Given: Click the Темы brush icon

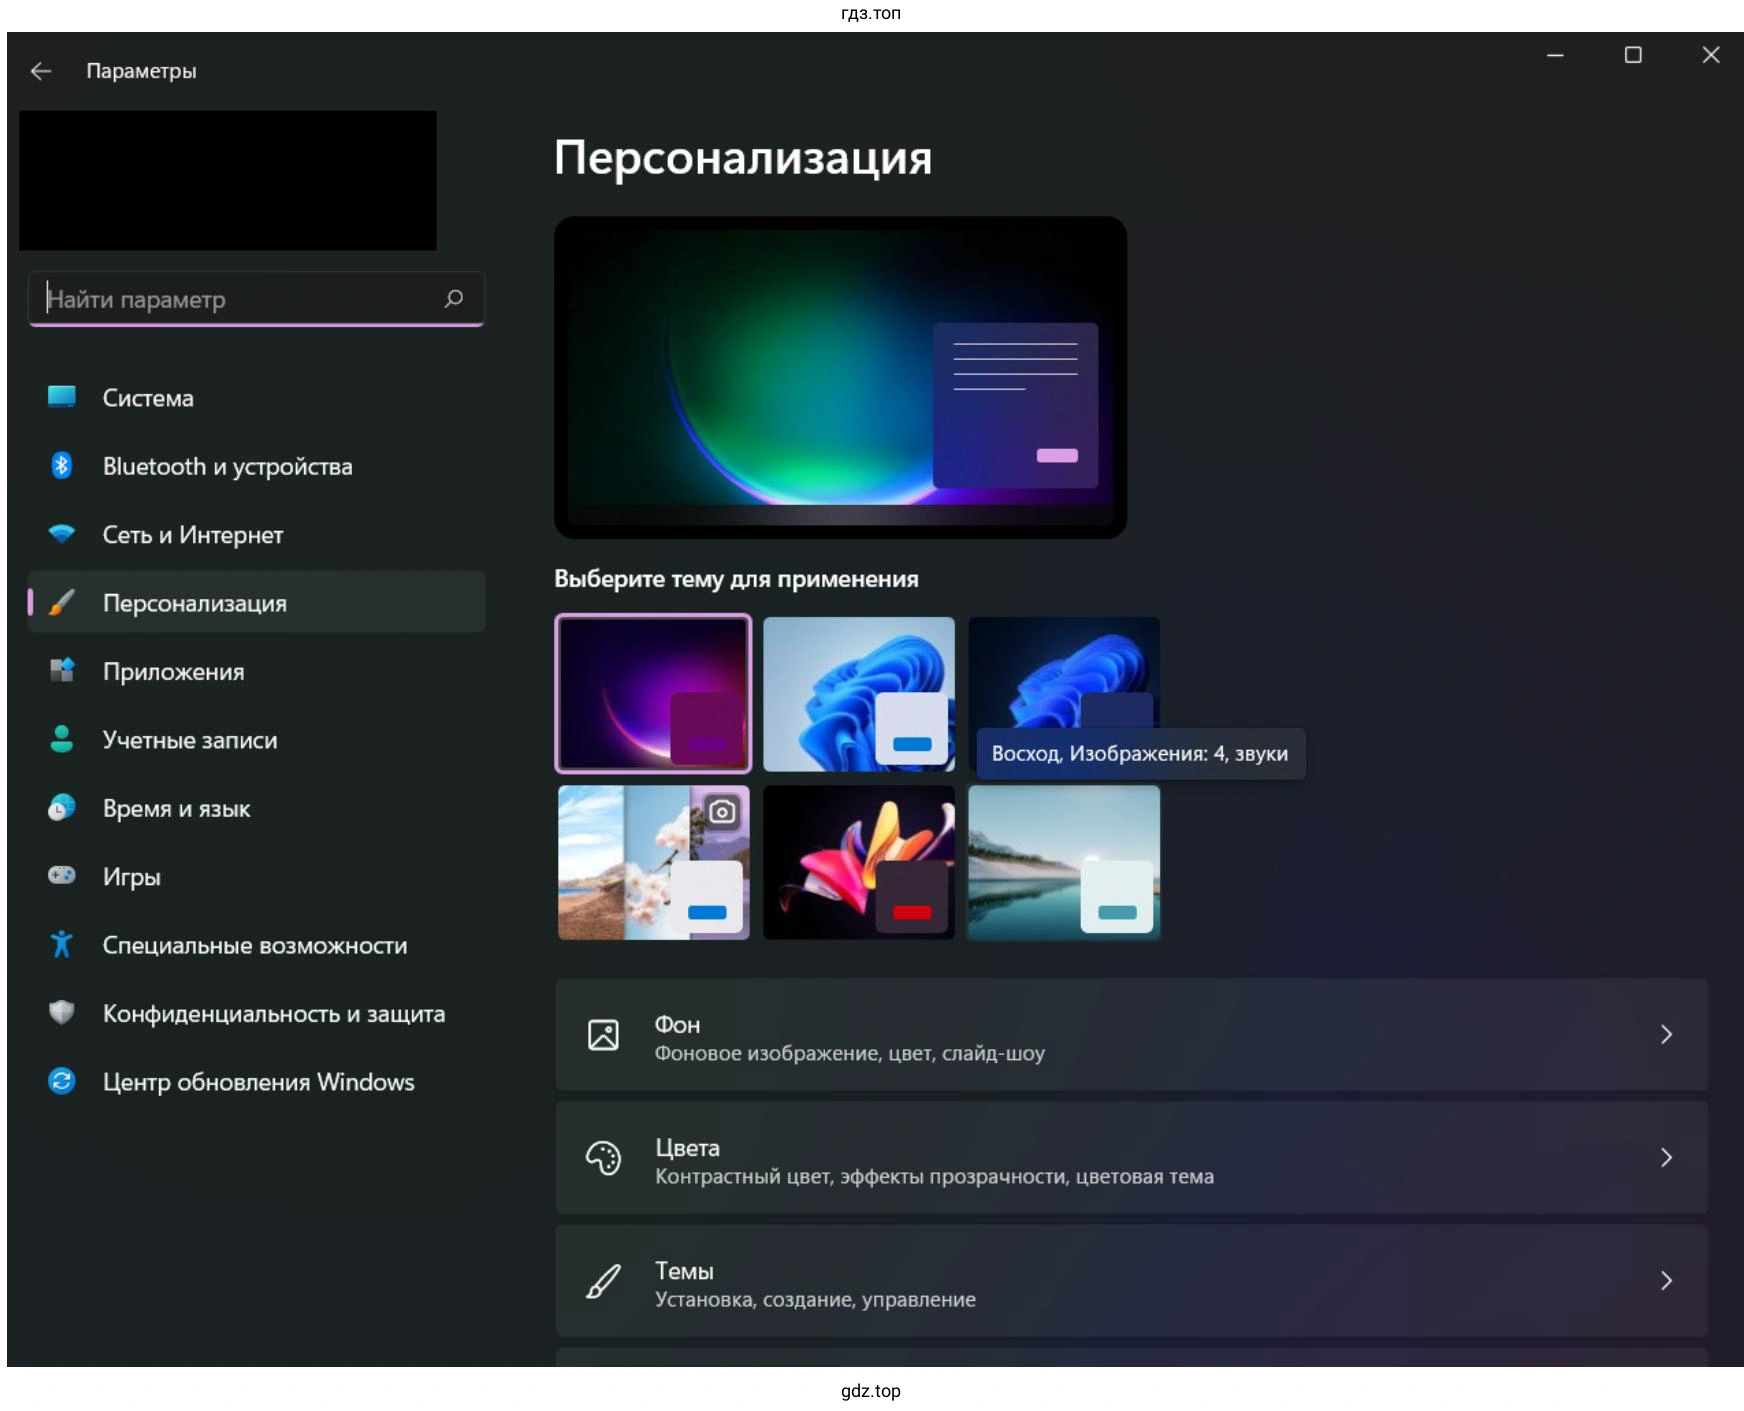Looking at the screenshot, I should tap(603, 1281).
